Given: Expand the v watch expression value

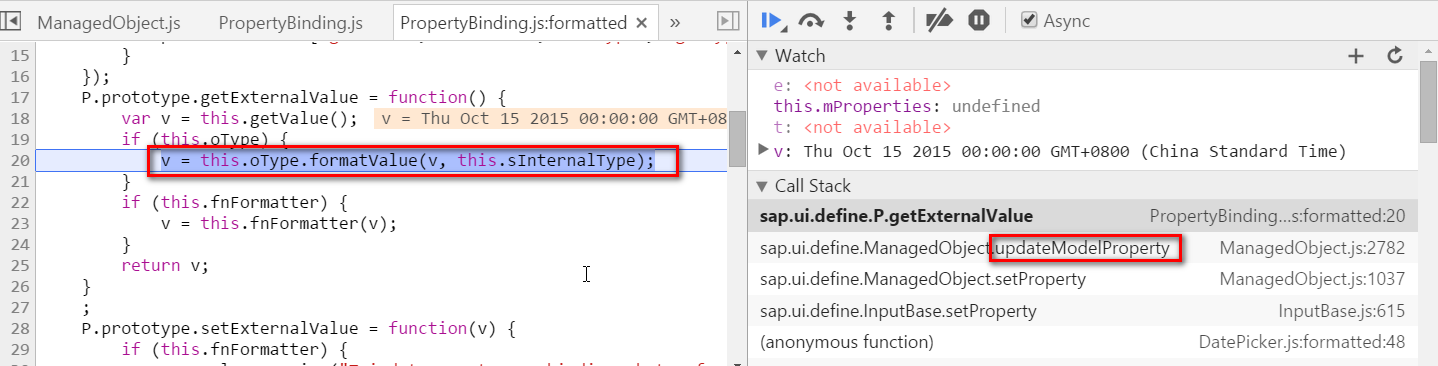Looking at the screenshot, I should pos(764,150).
